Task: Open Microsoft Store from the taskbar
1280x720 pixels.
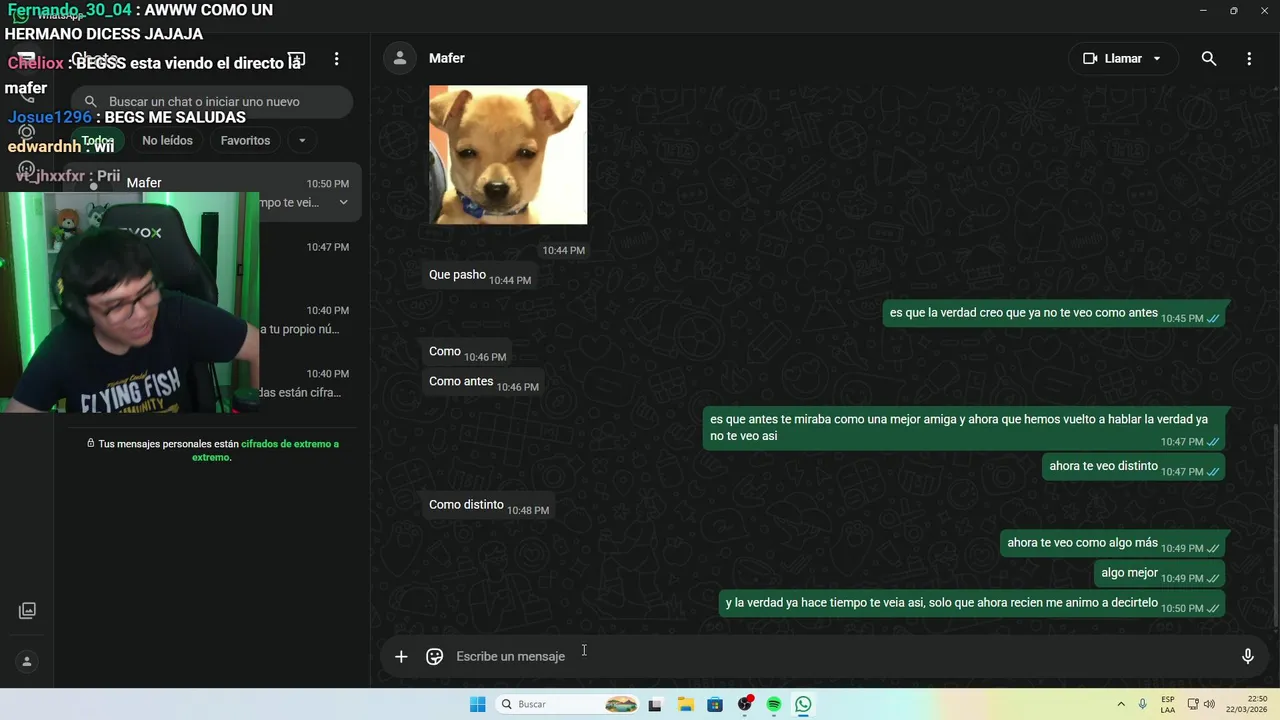Action: point(714,704)
